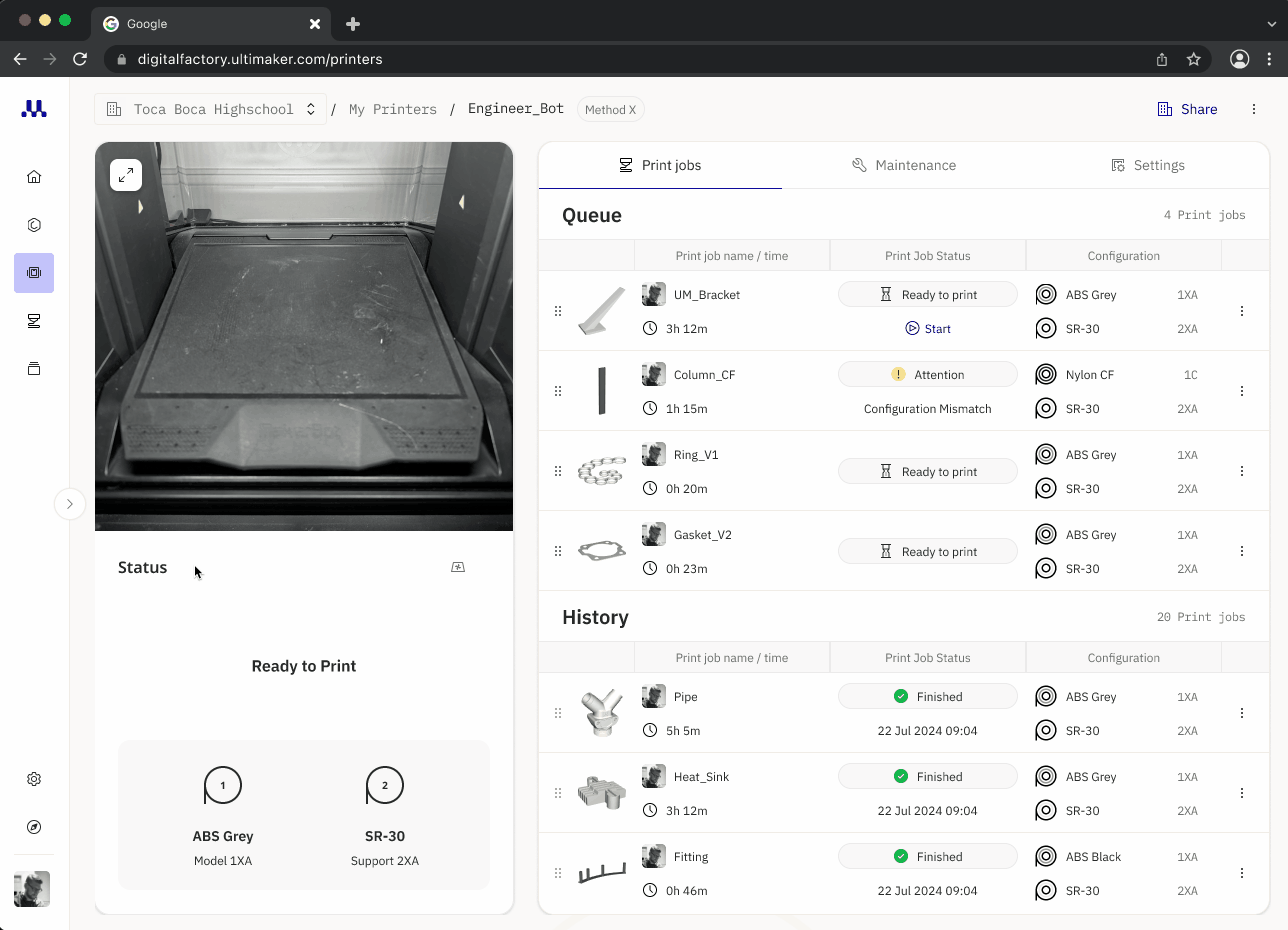Screen dimensions: 1288x930
Task: Click the build plate icon beside Status heading
Action: click(457, 566)
